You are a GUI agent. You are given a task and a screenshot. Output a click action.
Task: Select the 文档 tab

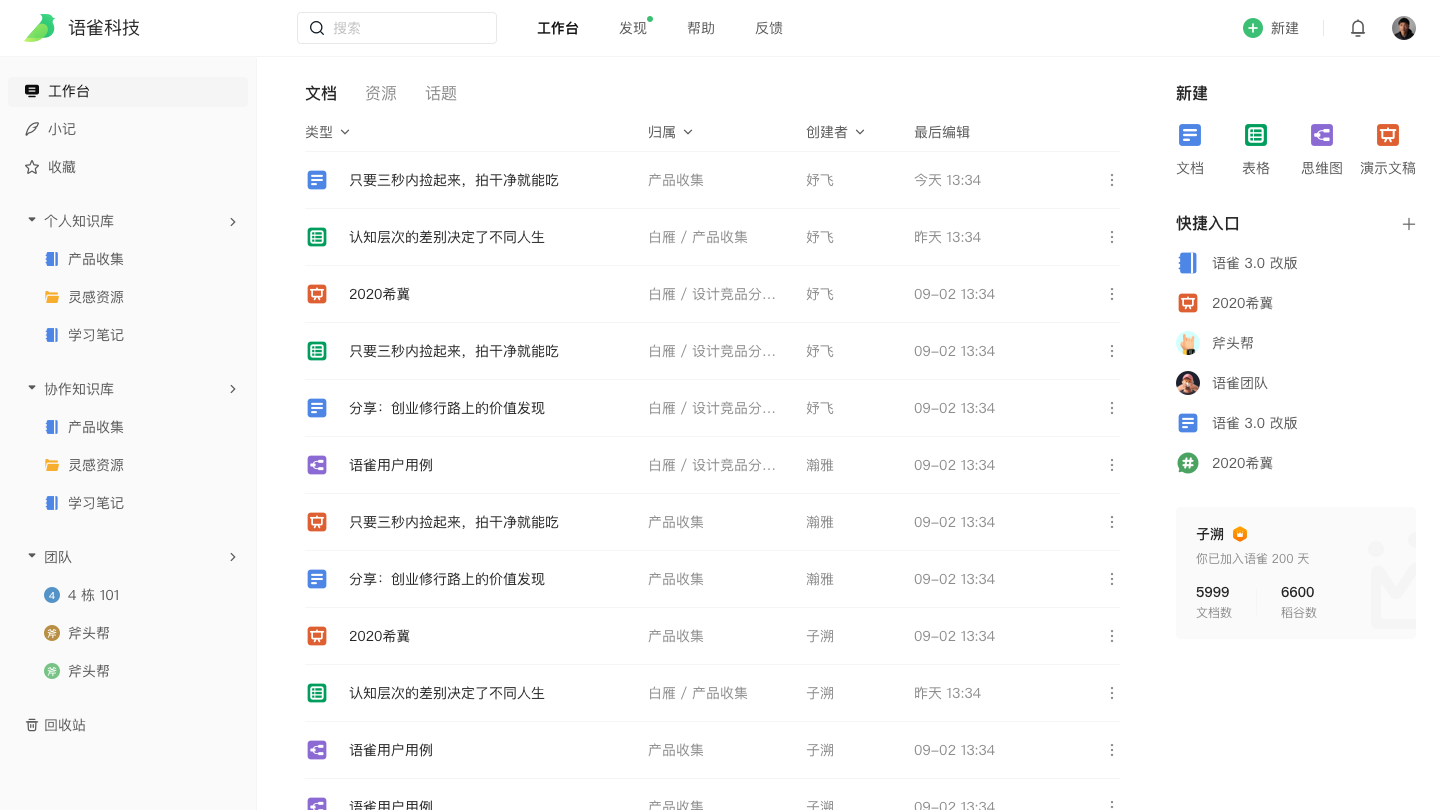pos(321,93)
